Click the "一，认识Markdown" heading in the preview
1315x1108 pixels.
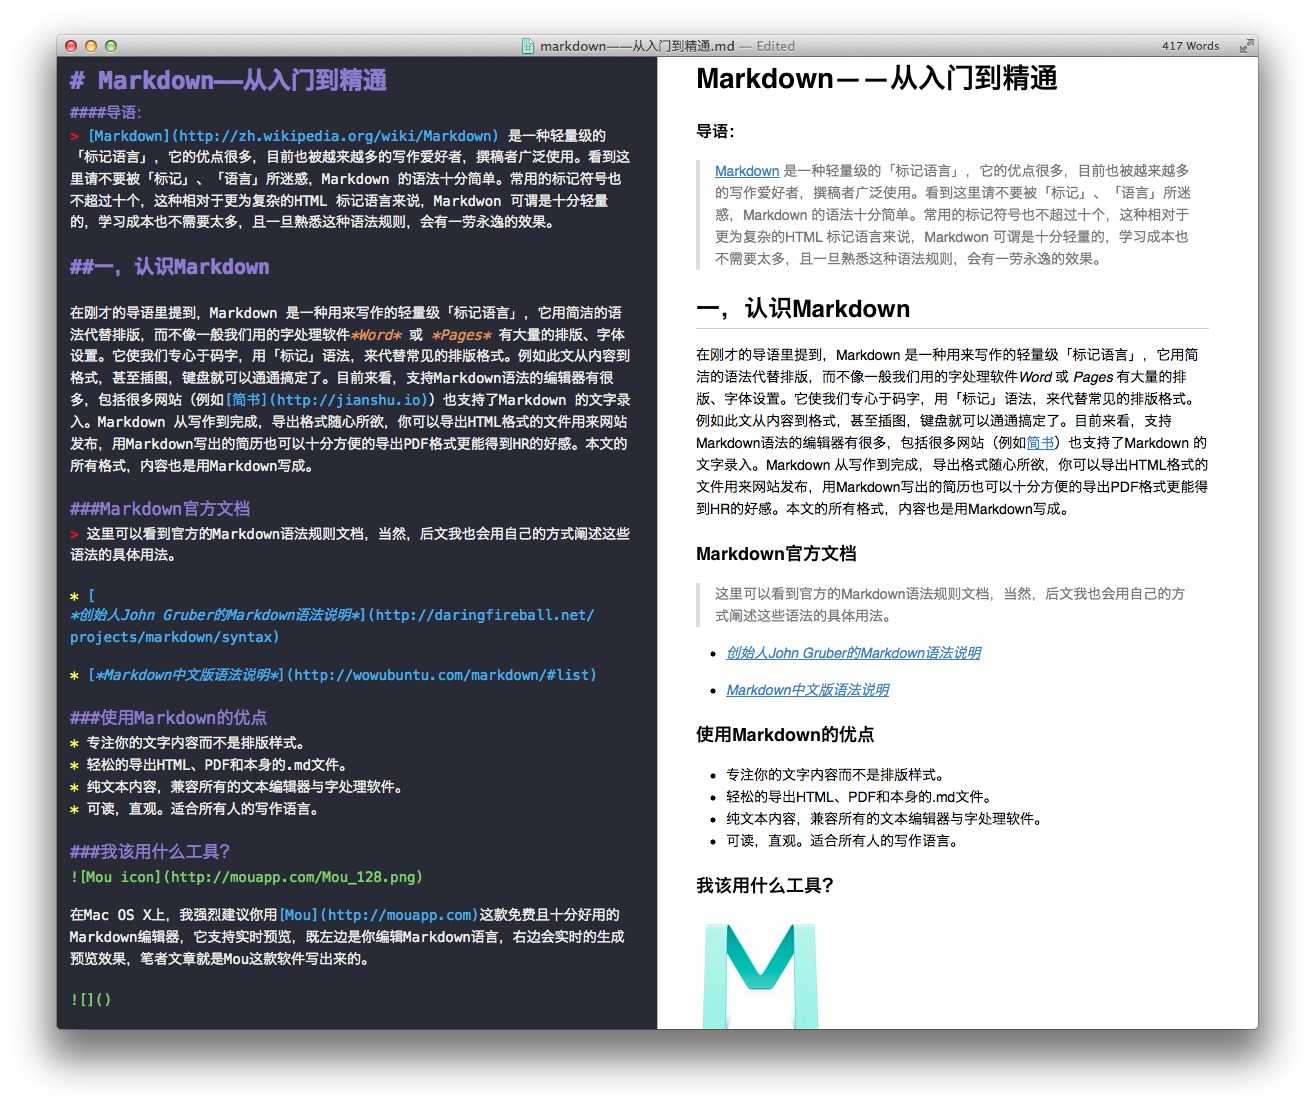pos(802,309)
